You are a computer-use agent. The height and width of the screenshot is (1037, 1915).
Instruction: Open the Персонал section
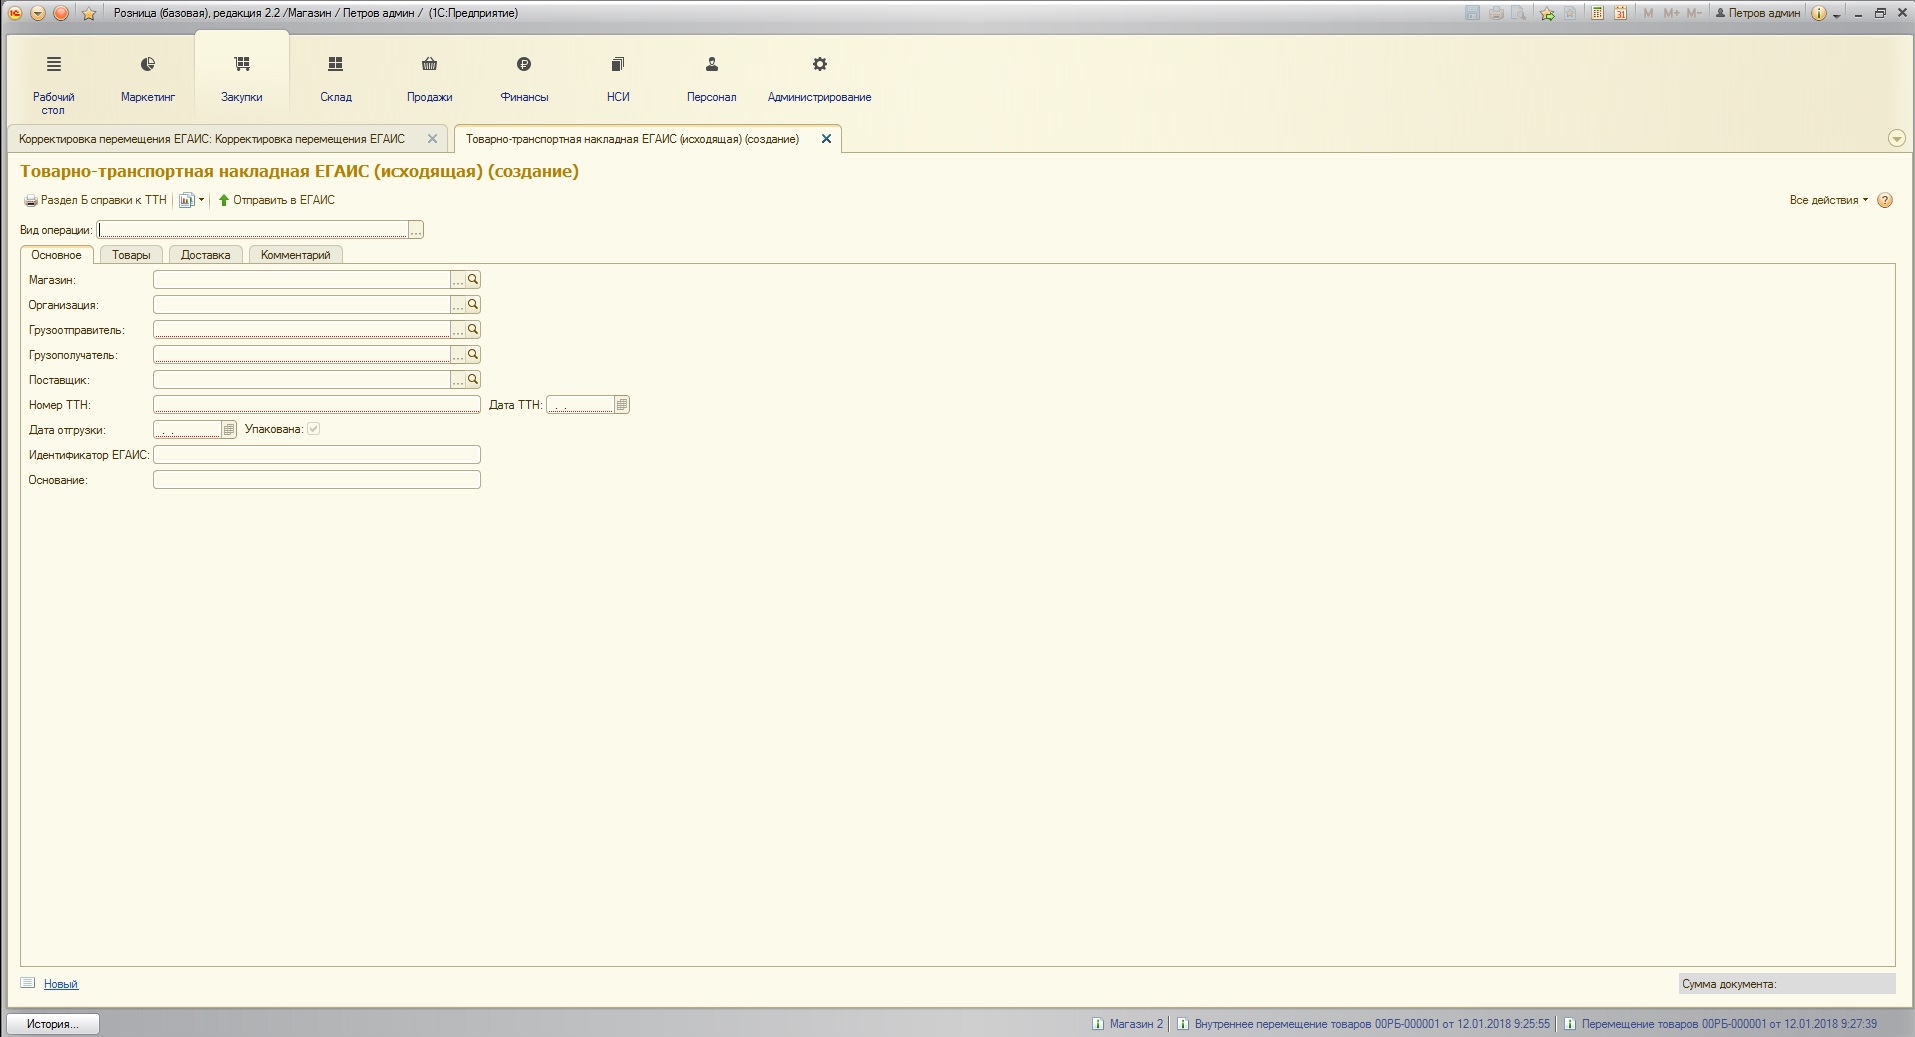click(x=712, y=80)
